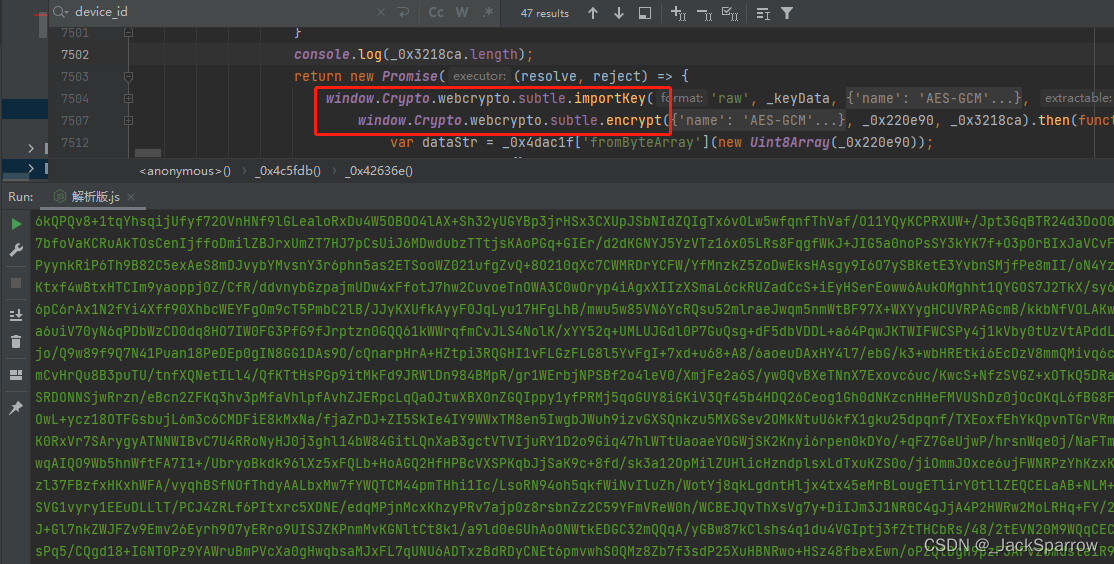This screenshot has width=1114, height=564.
Task: Select <anonymous>() breadcrumb
Action: tap(185, 171)
